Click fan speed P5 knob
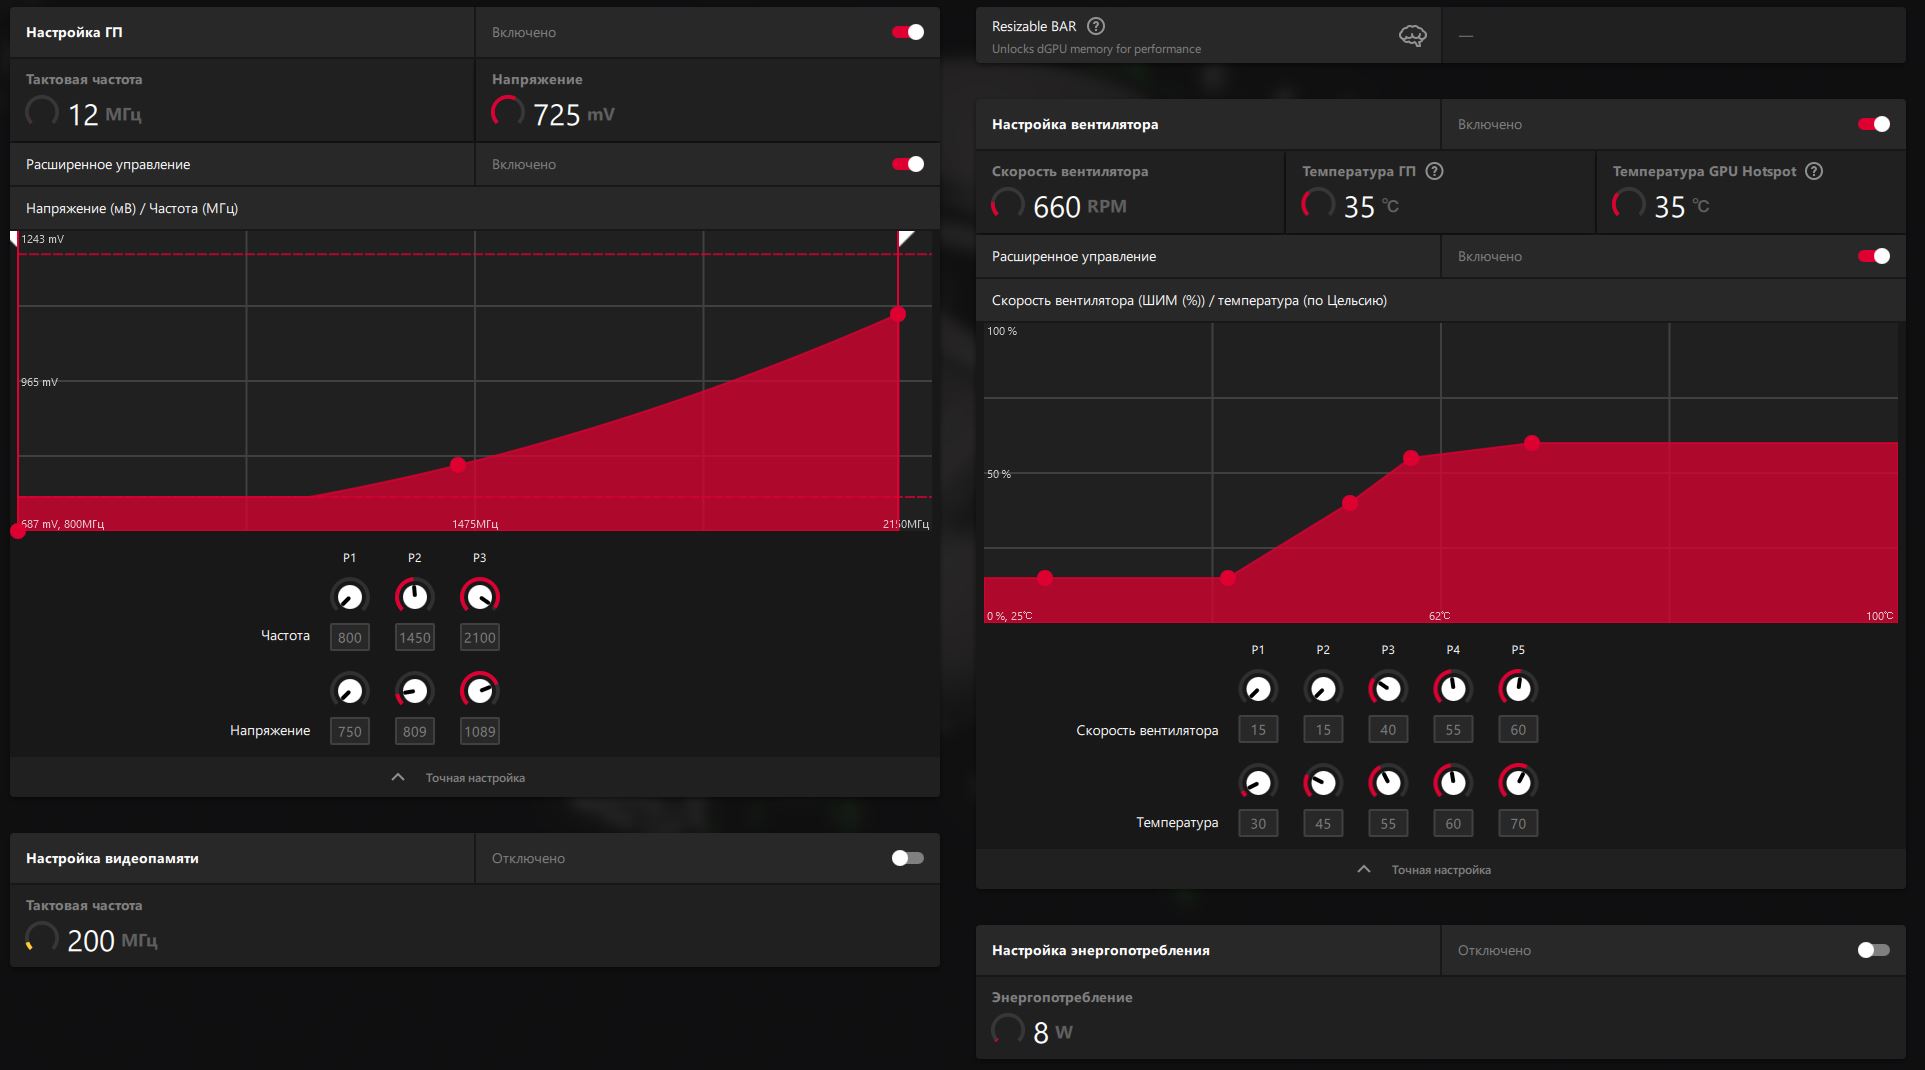This screenshot has width=1925, height=1070. coord(1518,689)
